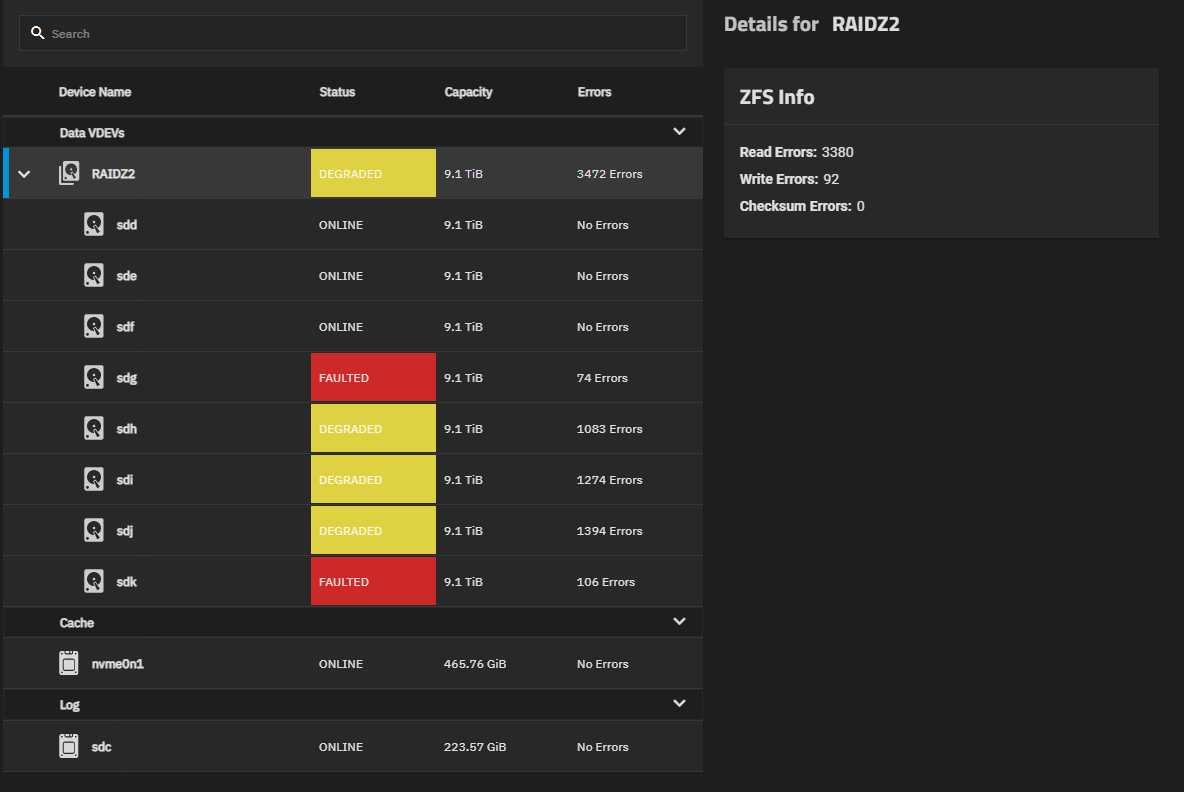Click the RAIDZ2 vdev icon
Image resolution: width=1184 pixels, height=792 pixels.
click(x=69, y=173)
